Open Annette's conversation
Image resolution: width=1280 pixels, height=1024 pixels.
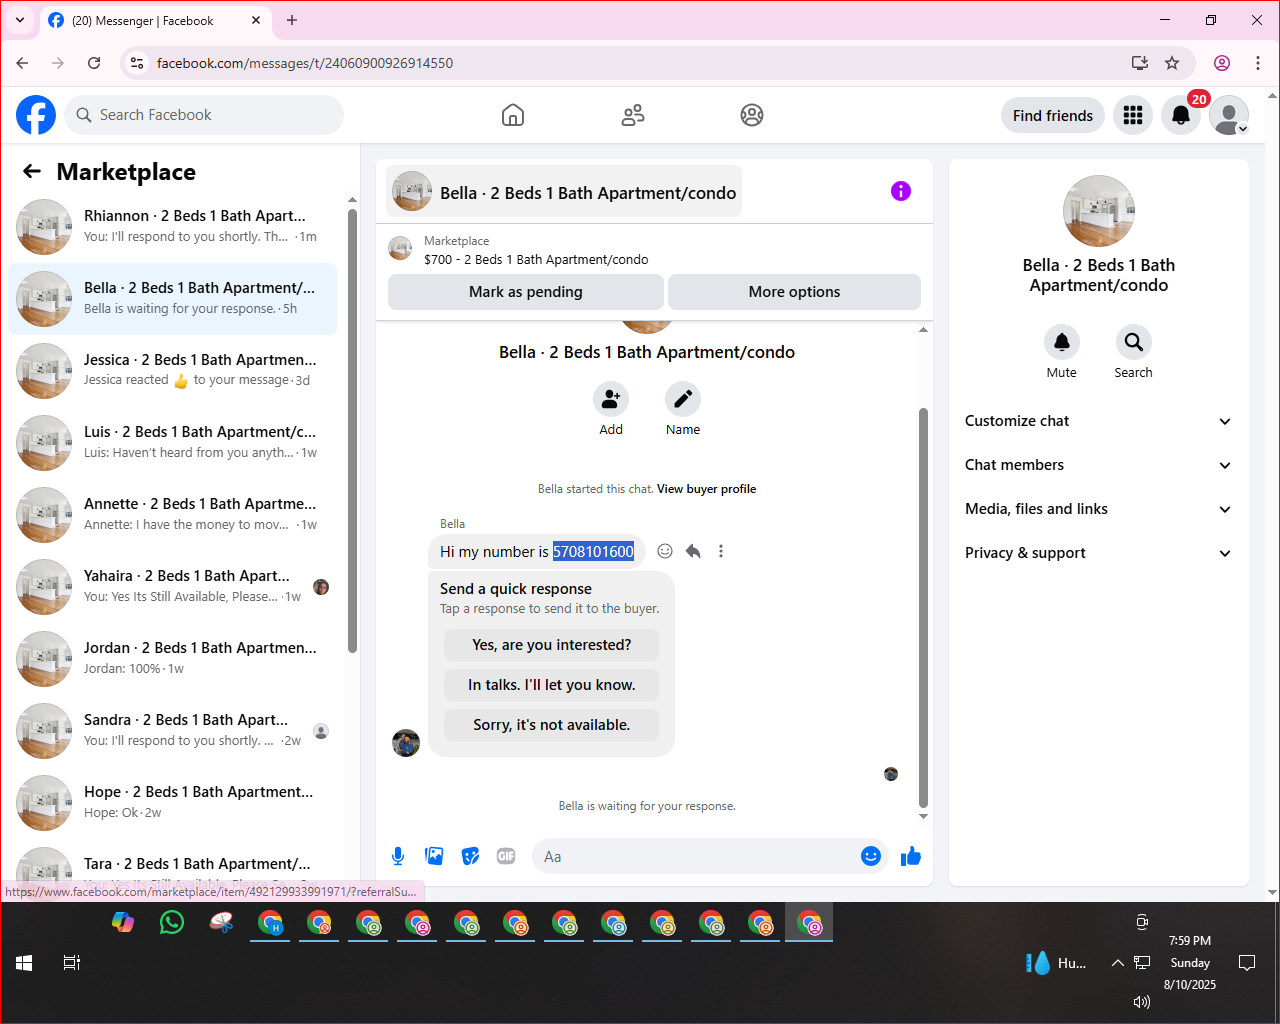(x=172, y=515)
